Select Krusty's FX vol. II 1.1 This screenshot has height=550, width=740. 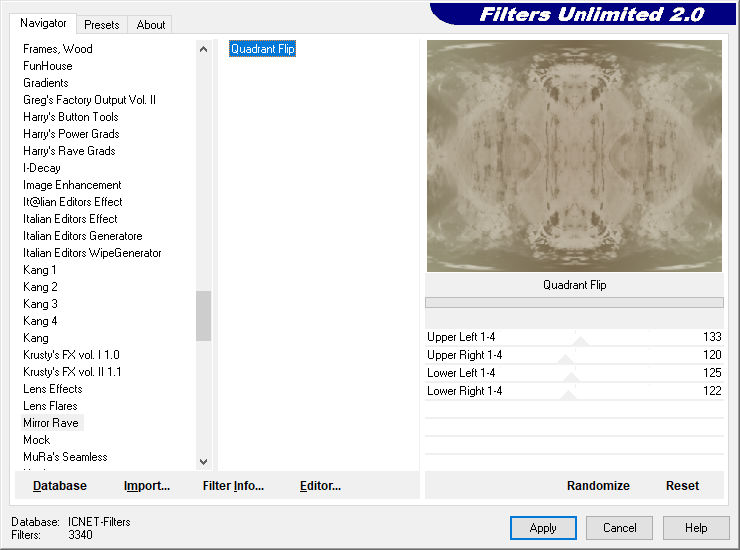point(72,372)
